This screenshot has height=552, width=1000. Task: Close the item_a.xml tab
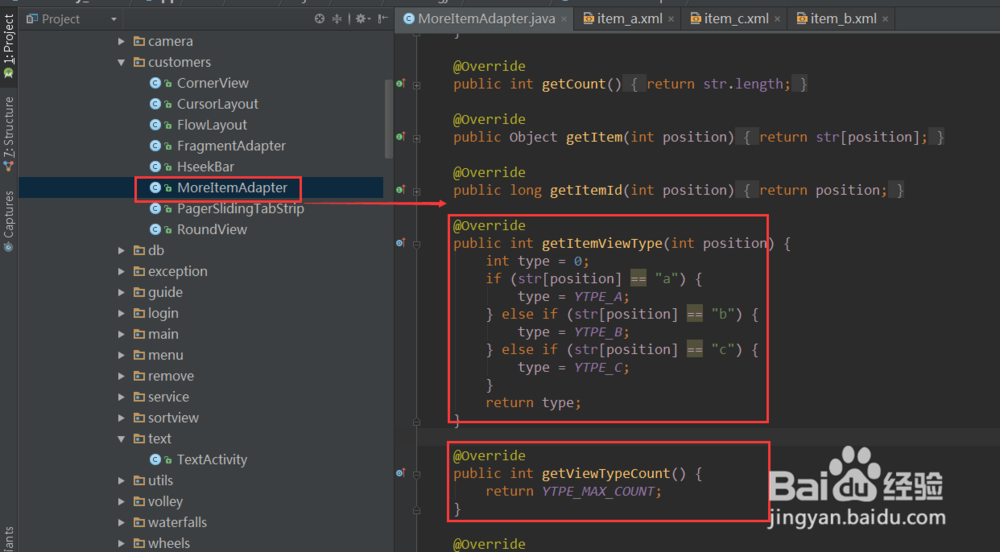[671, 19]
